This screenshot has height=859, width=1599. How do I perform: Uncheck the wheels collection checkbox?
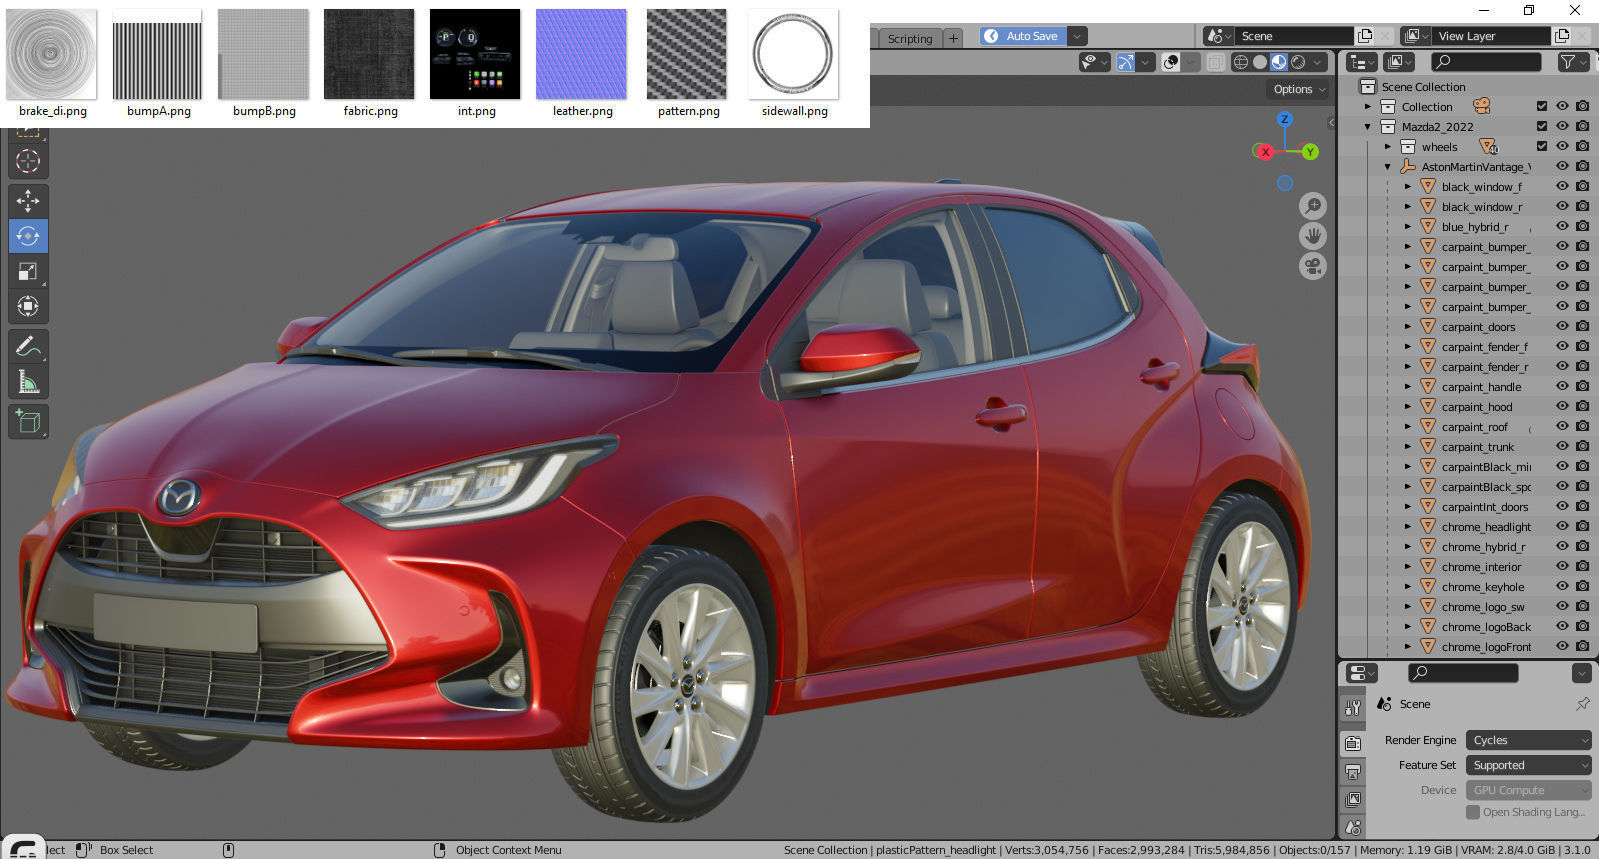tap(1542, 147)
